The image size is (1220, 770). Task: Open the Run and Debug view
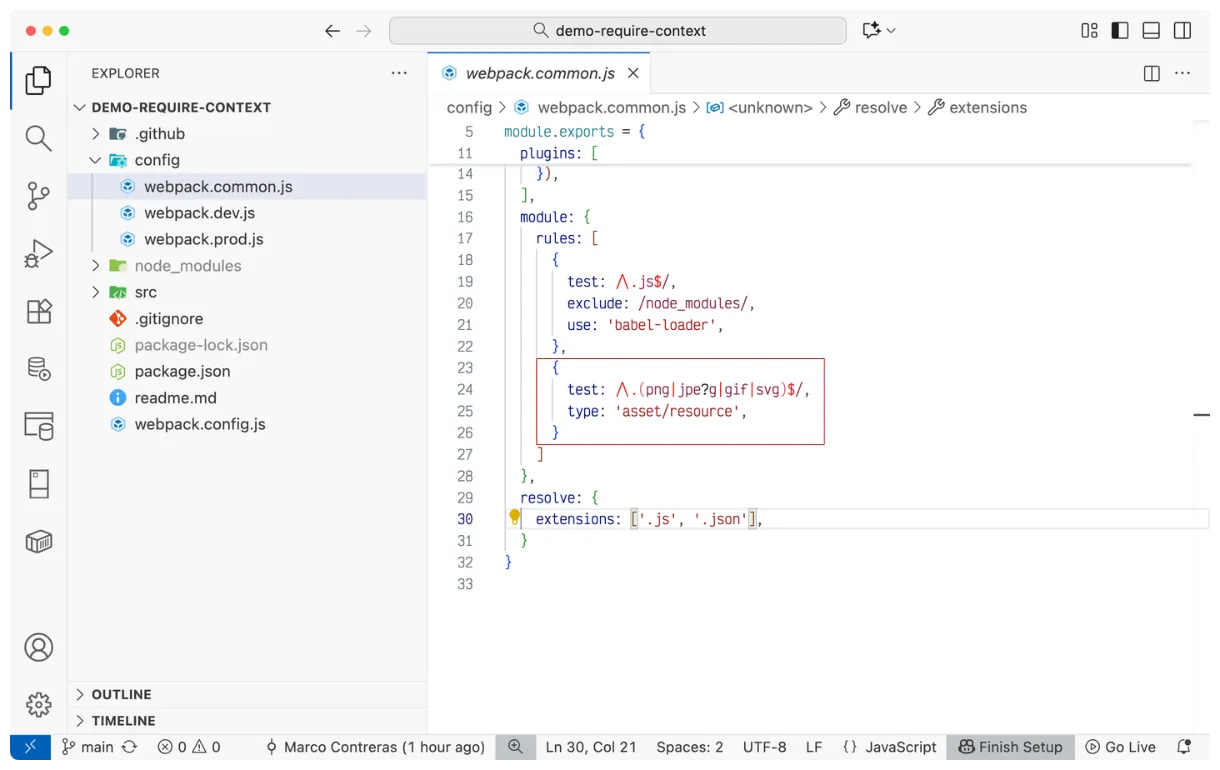[x=38, y=253]
